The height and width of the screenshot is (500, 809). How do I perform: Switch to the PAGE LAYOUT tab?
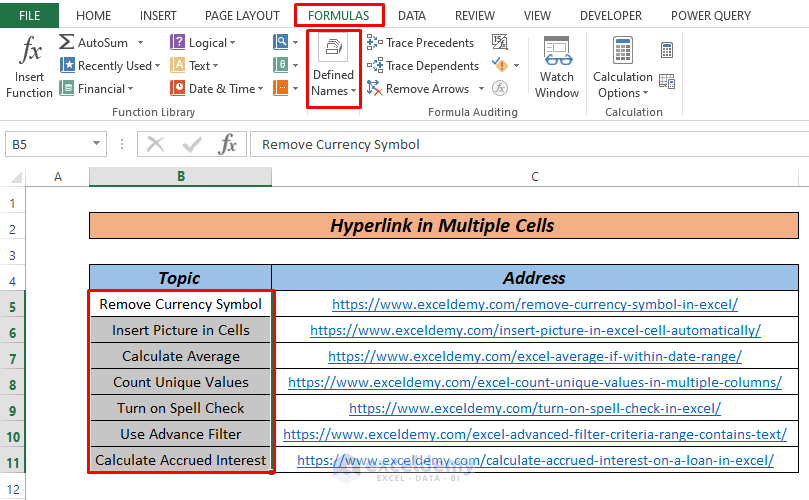click(x=242, y=16)
